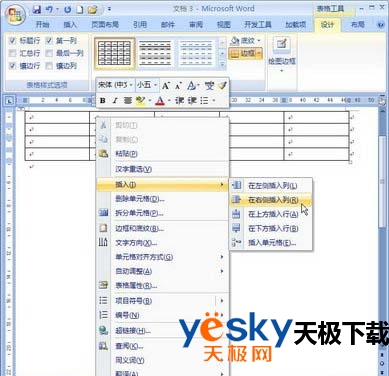The width and height of the screenshot is (389, 376).
Task: Toggle the 第一列 first column checkbox
Action: tap(49, 41)
